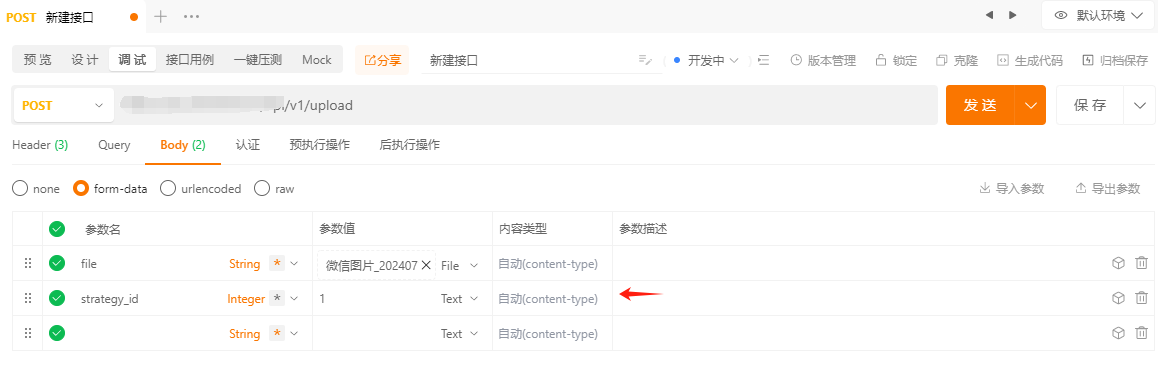
Task: Switch to the 调试 tab
Action: (132, 60)
